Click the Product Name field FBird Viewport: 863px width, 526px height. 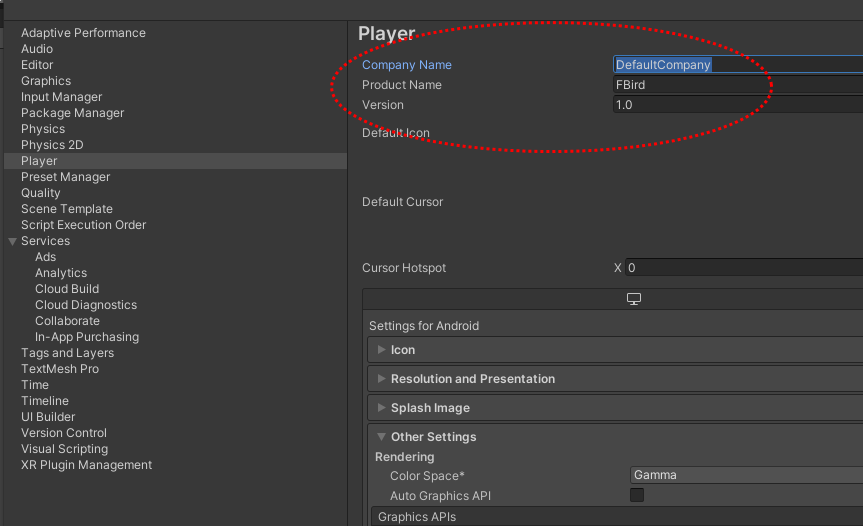[738, 85]
